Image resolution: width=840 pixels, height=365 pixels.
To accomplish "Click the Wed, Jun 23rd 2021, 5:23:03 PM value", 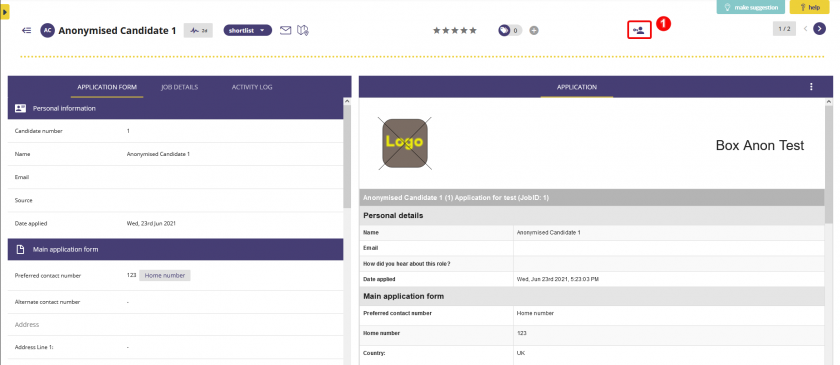I will 559,279.
